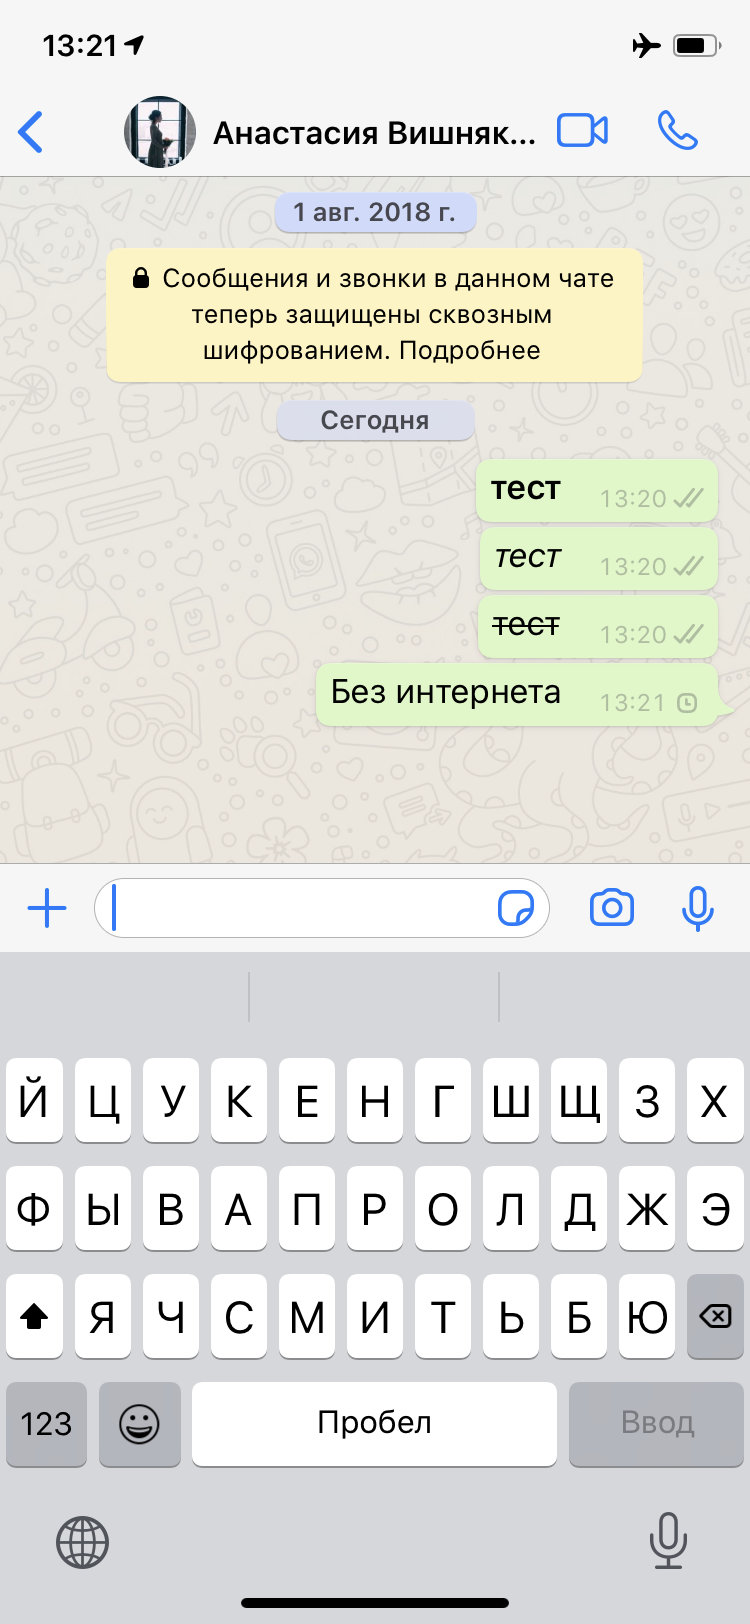Open the encryption notice Подробнее
This screenshot has height=1624, width=750.
469,351
